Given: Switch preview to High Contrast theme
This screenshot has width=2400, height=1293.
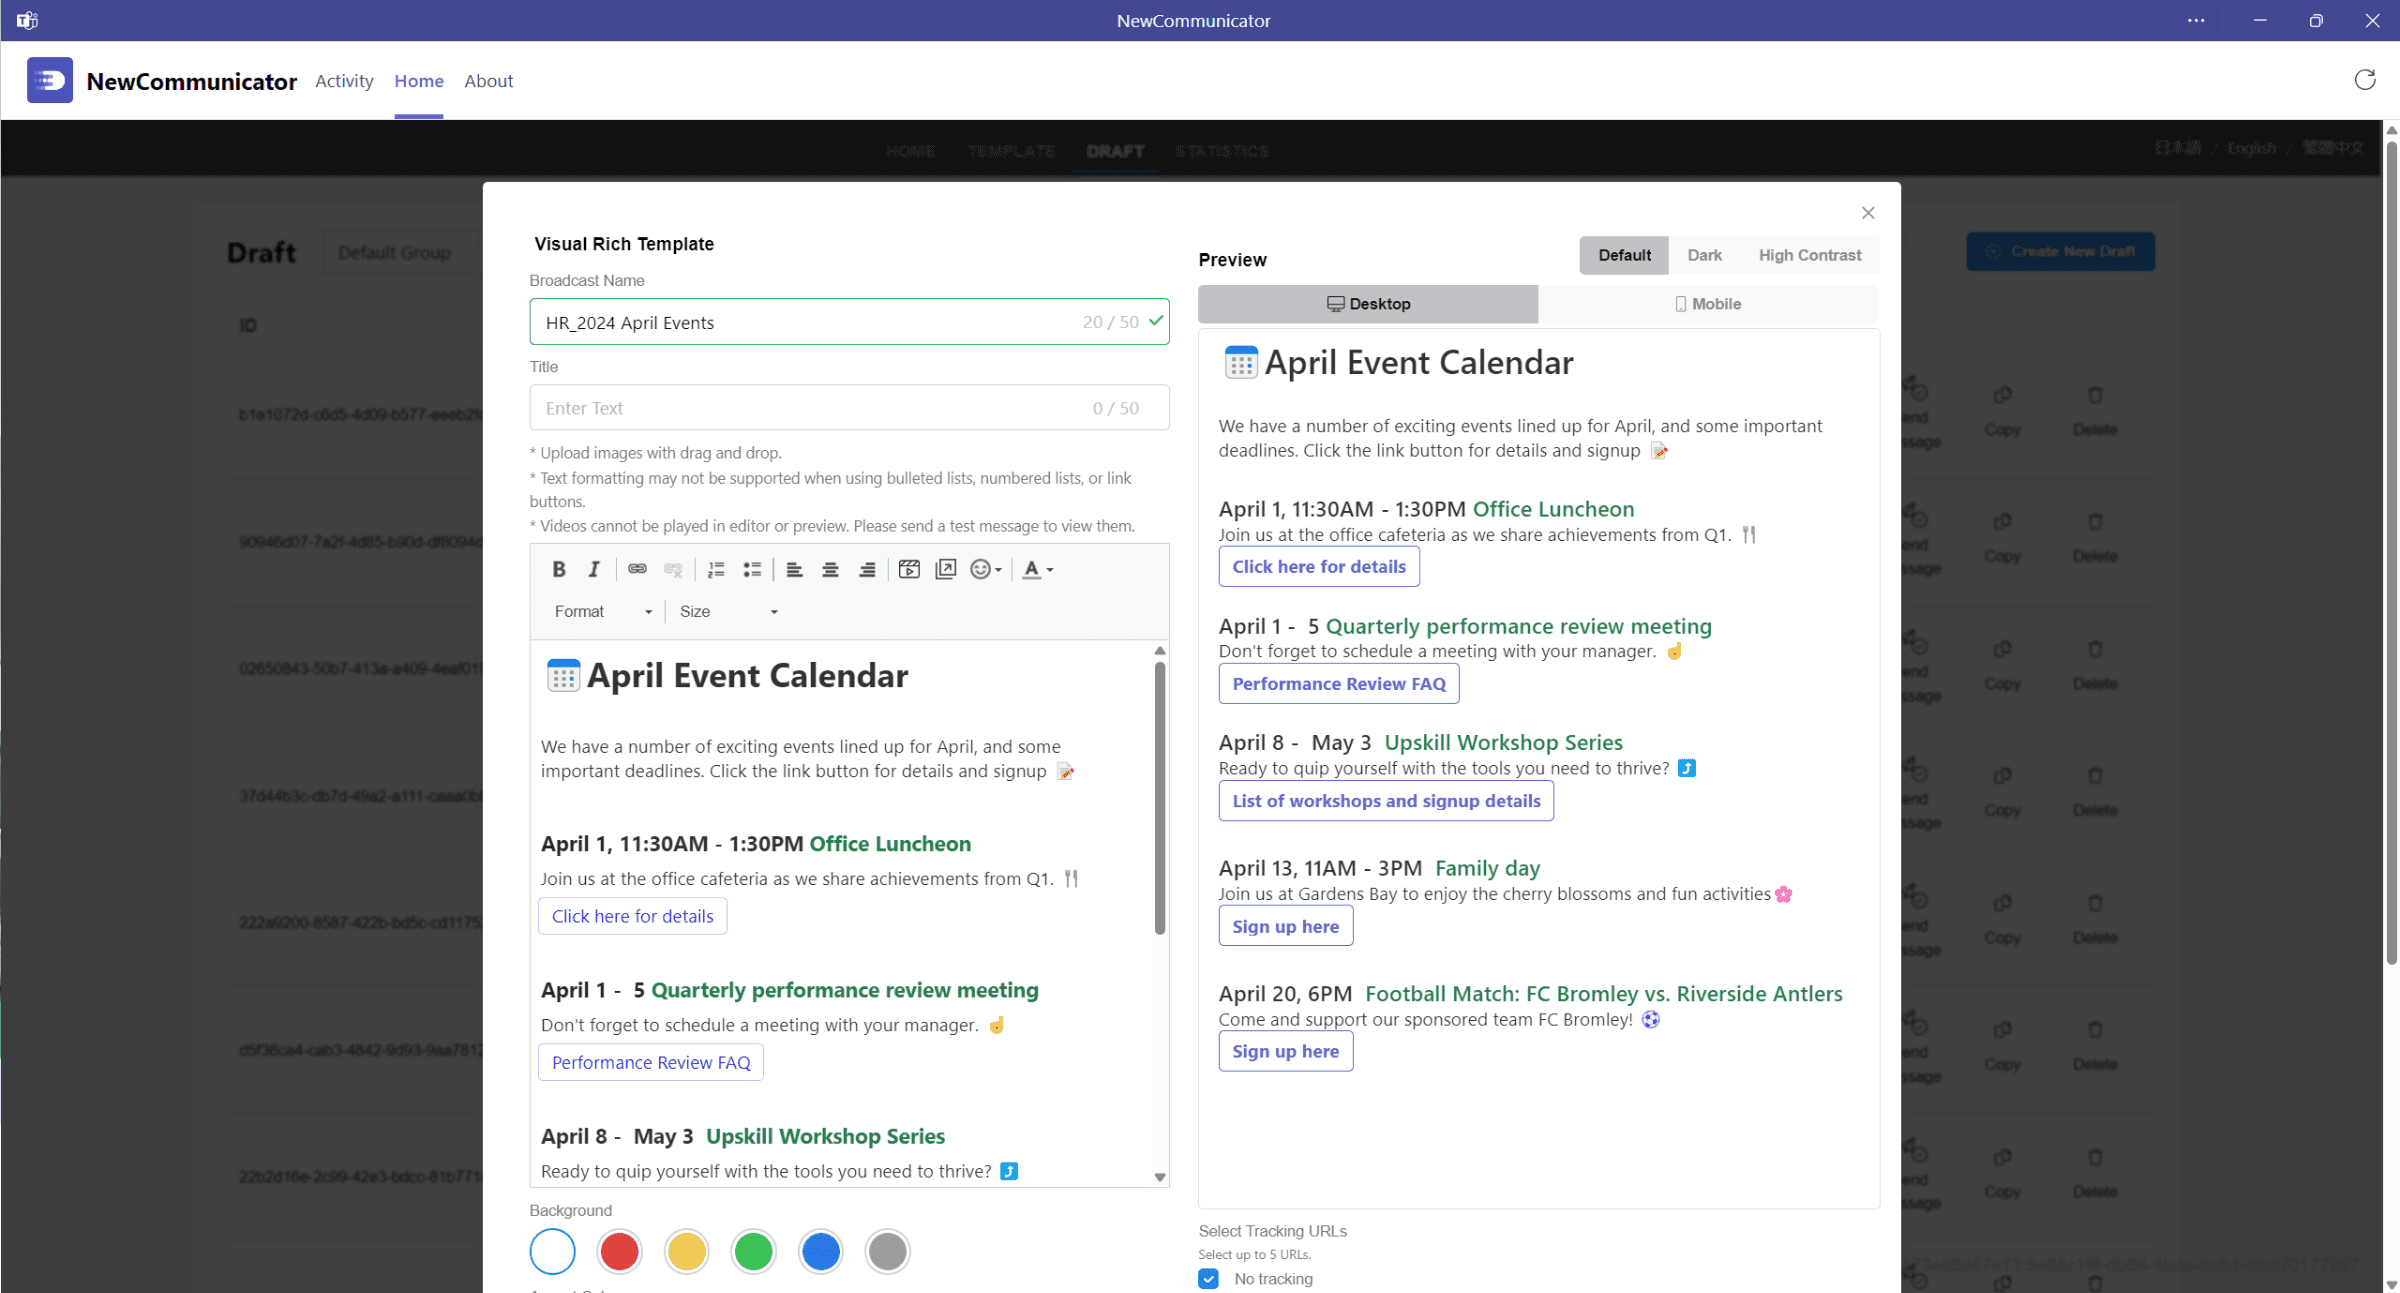Looking at the screenshot, I should pos(1809,255).
